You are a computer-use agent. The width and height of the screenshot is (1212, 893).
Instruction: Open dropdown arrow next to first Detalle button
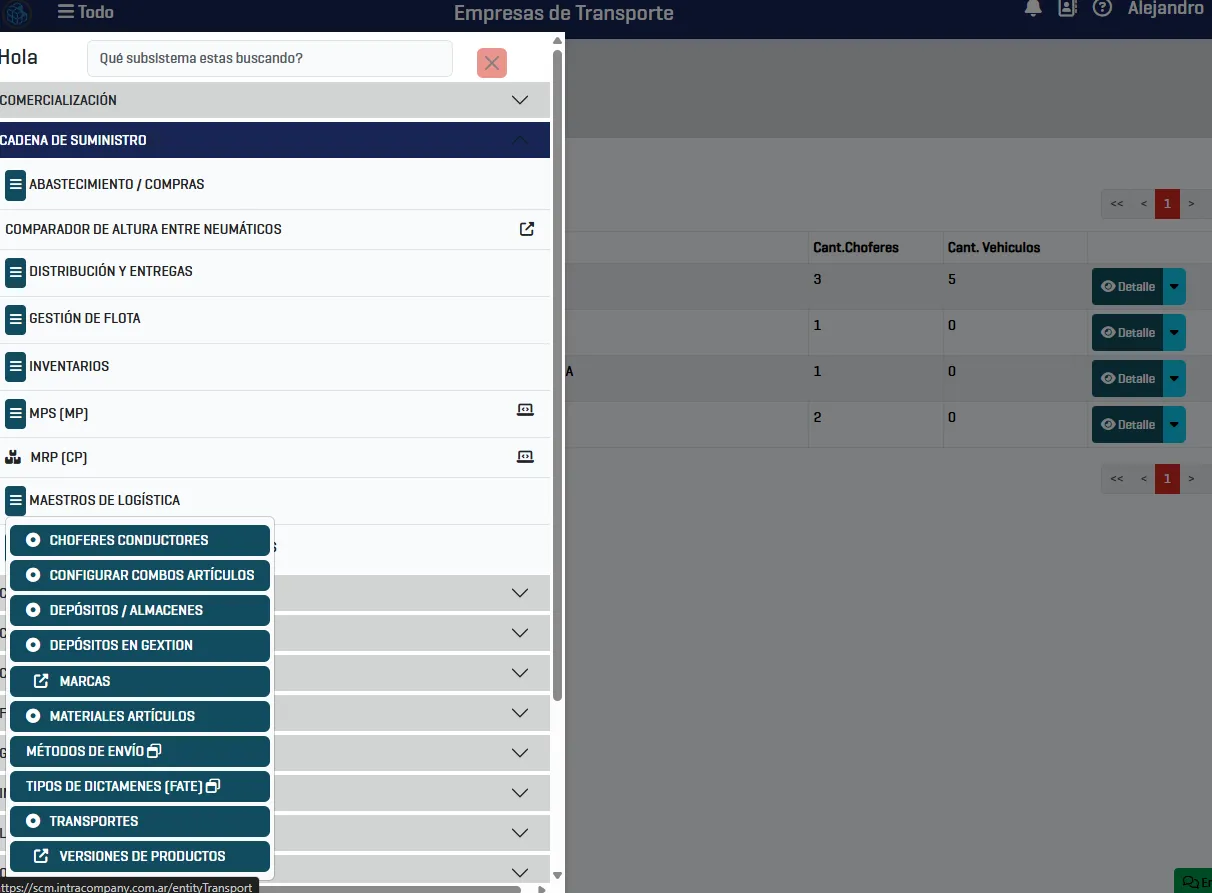(x=1174, y=287)
